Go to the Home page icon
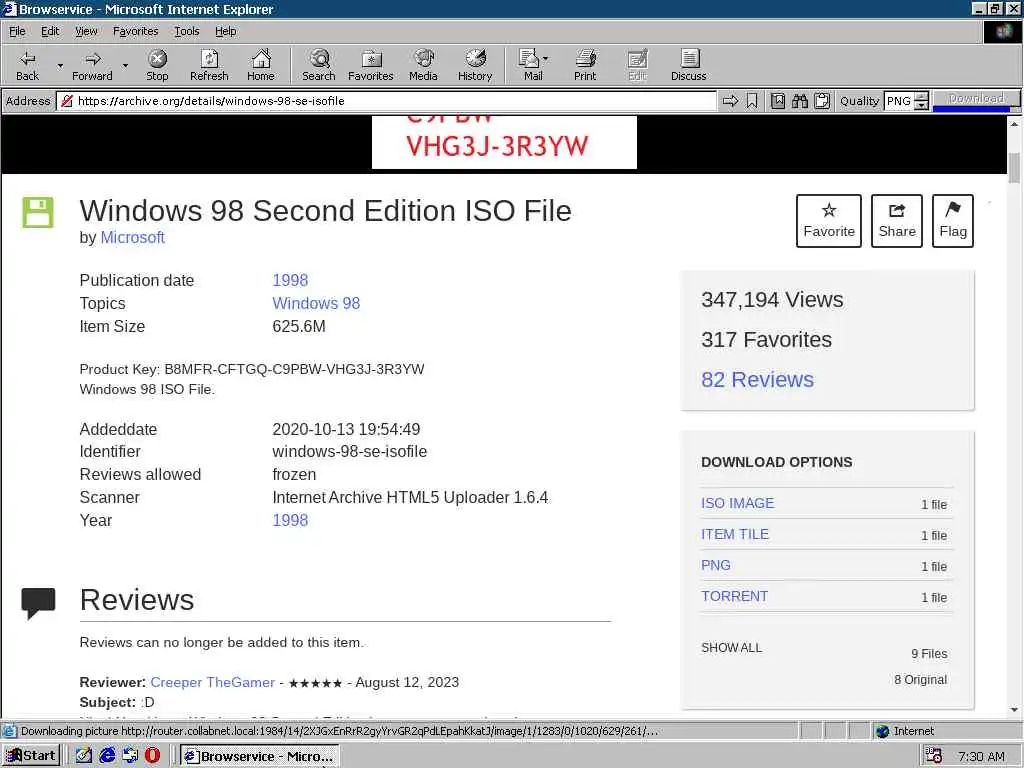Viewport: 1024px width, 768px height. [x=261, y=65]
